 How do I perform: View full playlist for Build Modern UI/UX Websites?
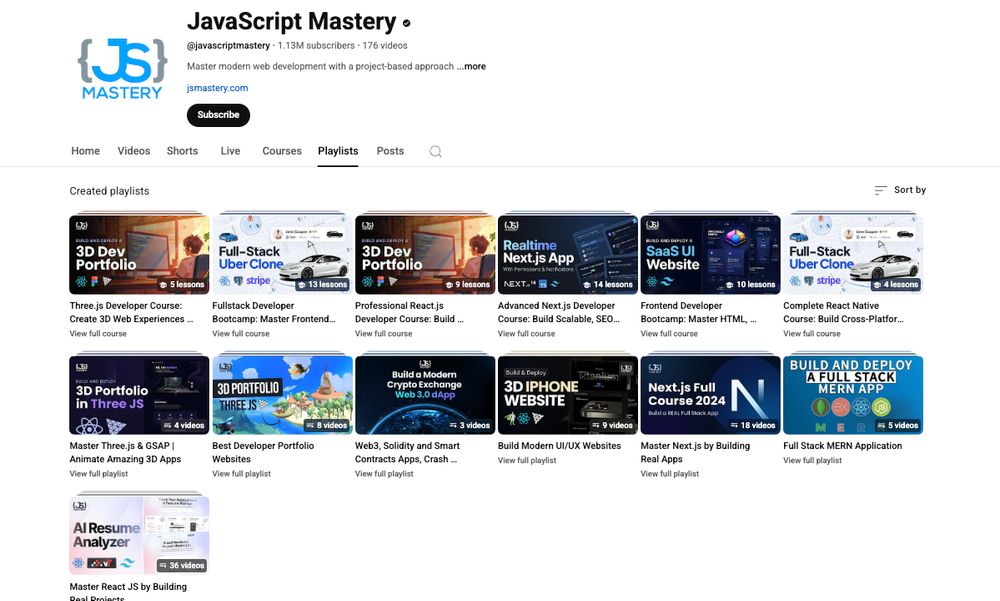(x=527, y=461)
